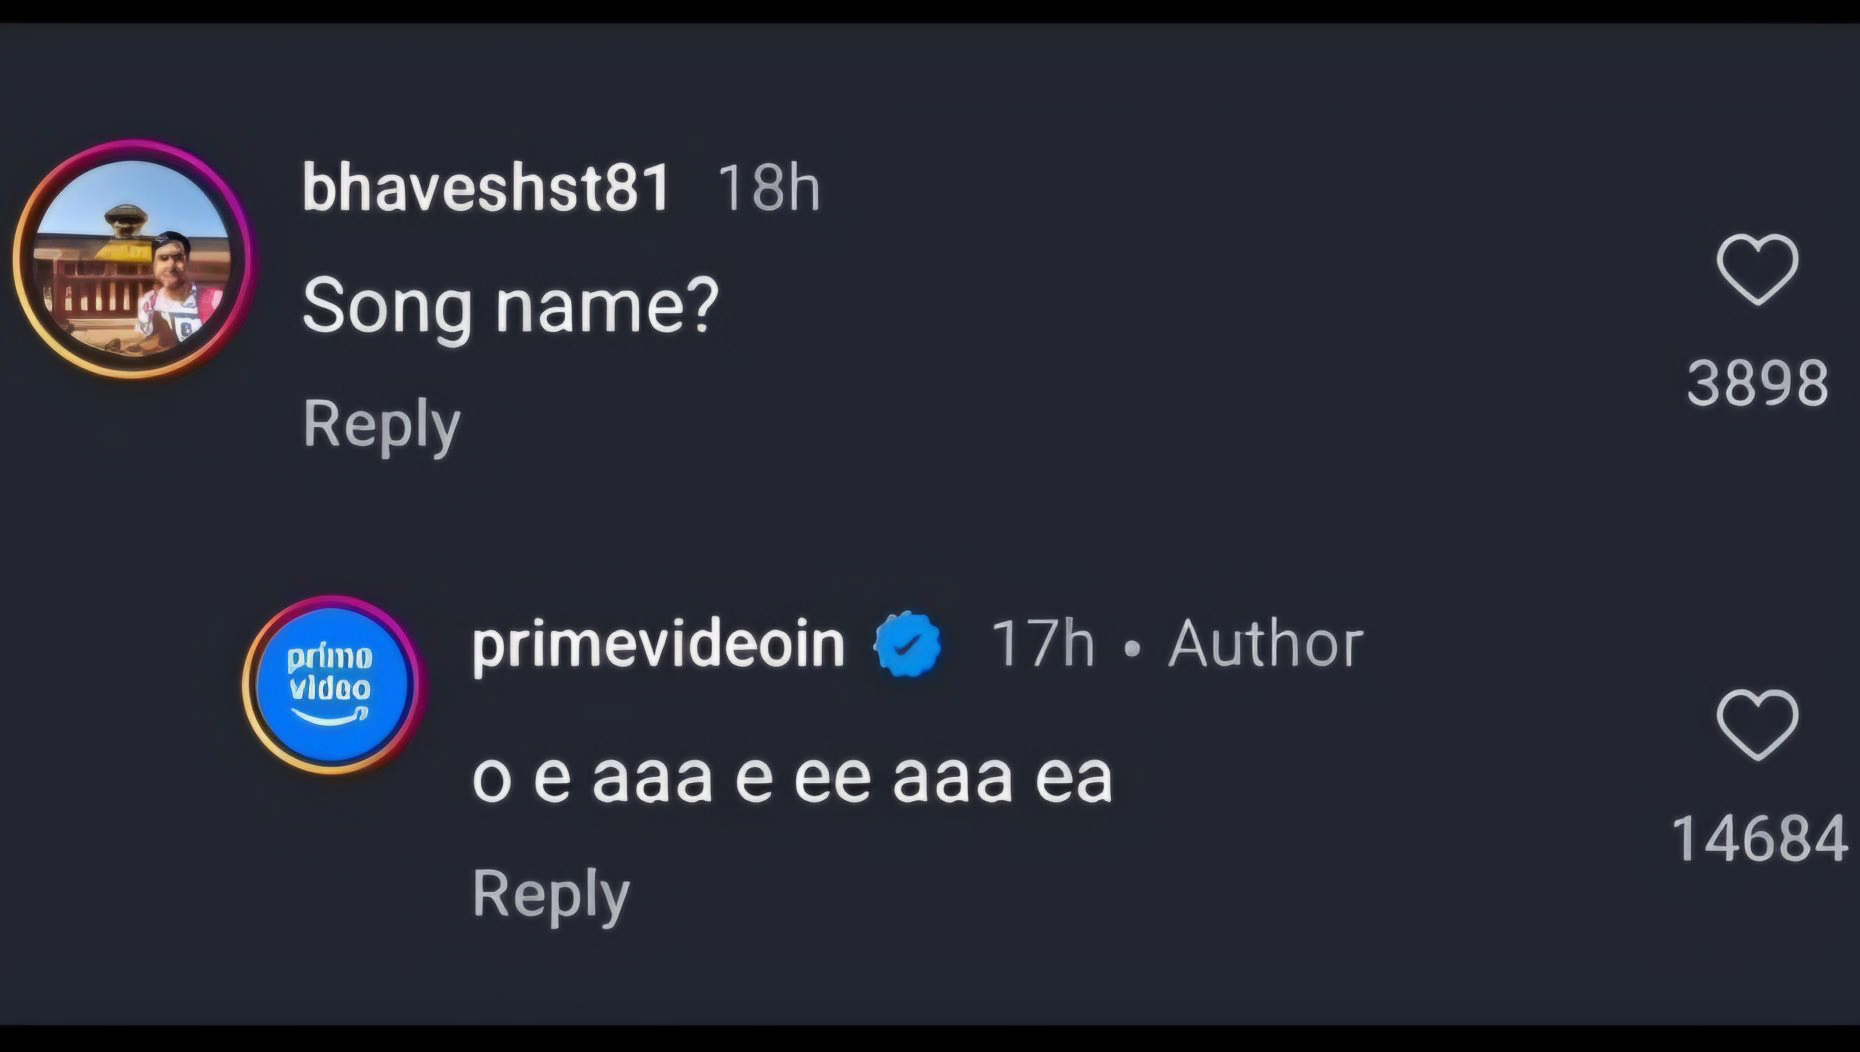
Task: View the 14684 likes count
Action: [1758, 838]
